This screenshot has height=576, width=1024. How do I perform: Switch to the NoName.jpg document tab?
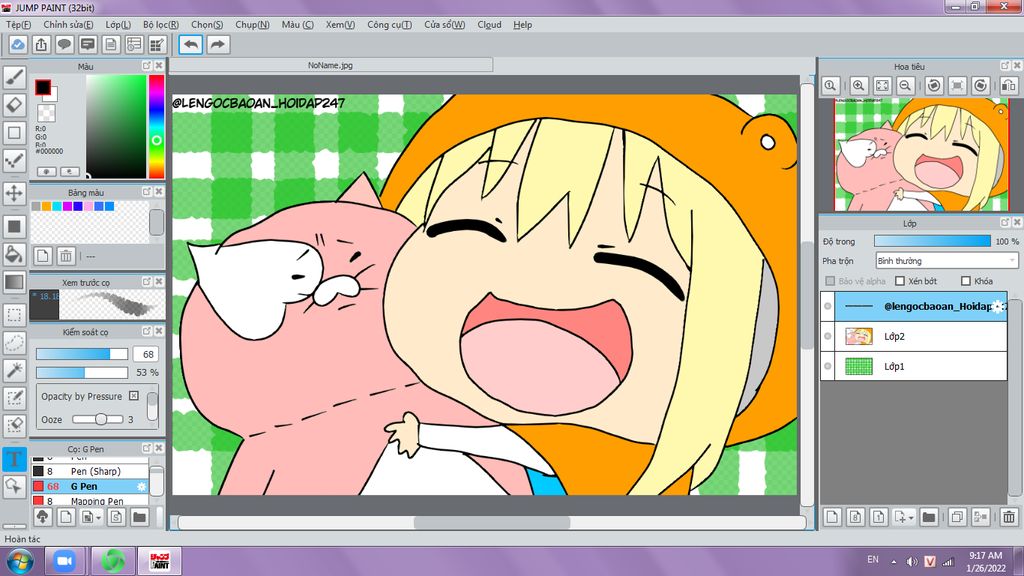(330, 65)
